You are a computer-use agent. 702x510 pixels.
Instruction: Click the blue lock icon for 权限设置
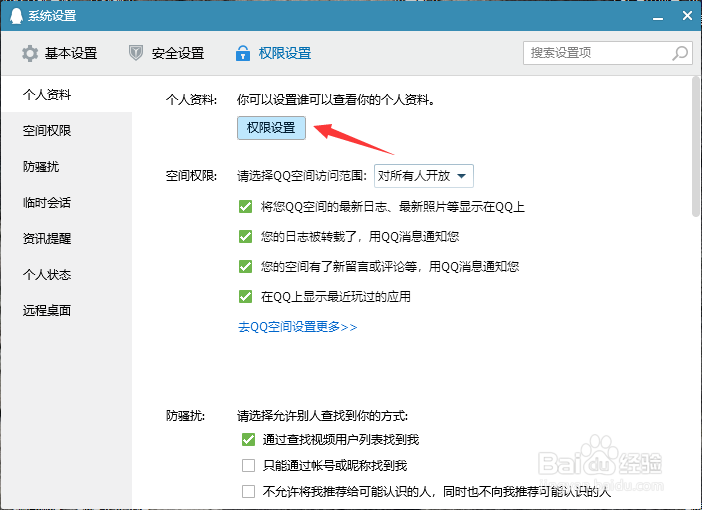[243, 53]
